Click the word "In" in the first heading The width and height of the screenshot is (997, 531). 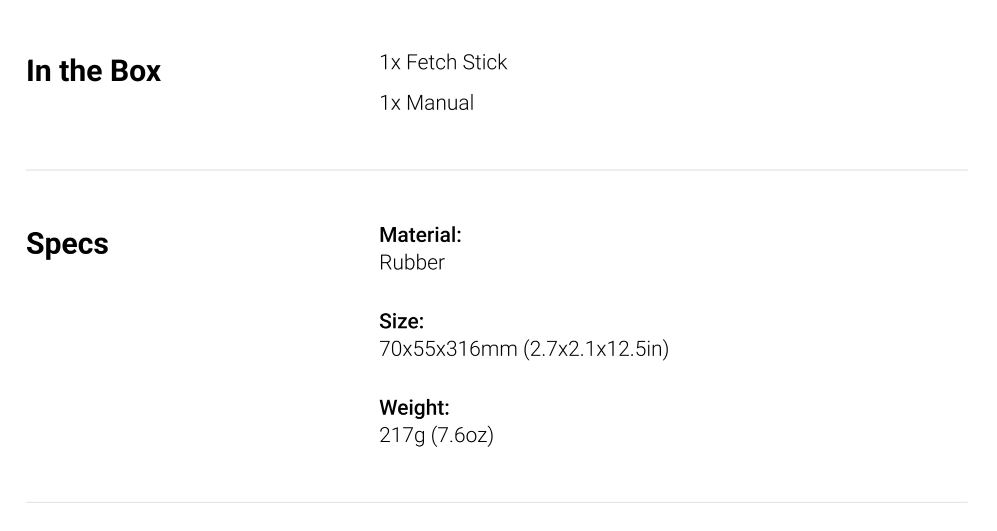pyautogui.click(x=38, y=71)
